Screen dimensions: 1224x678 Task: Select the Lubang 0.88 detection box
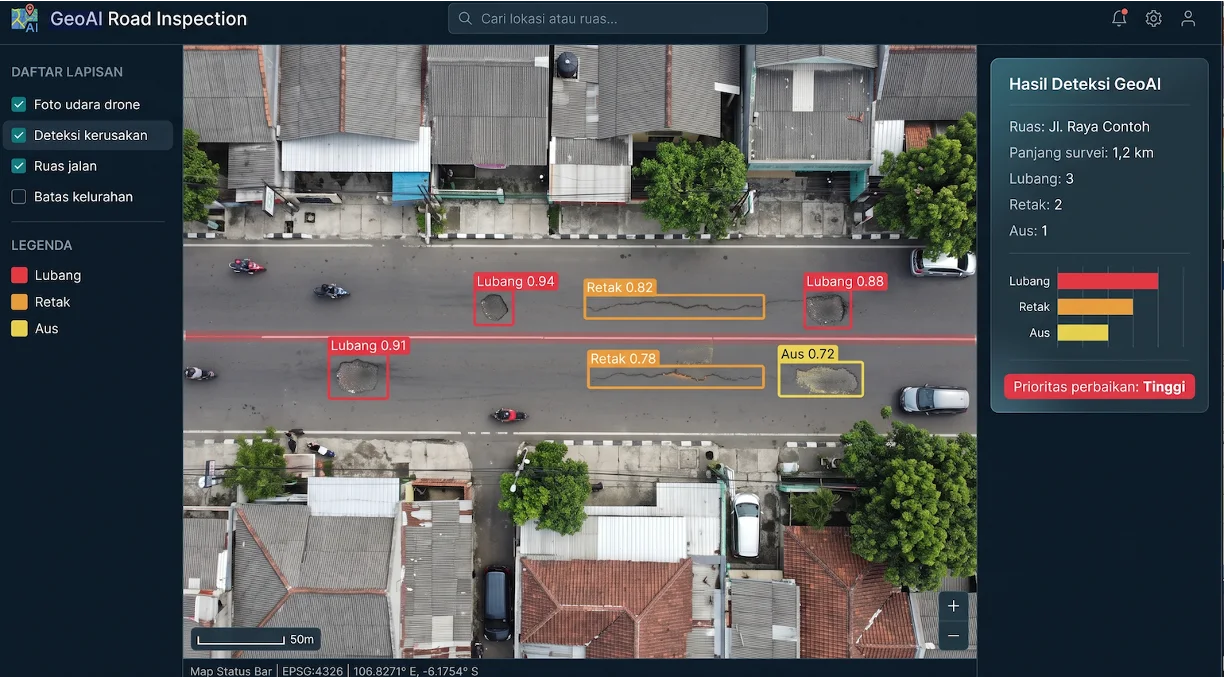coord(828,308)
